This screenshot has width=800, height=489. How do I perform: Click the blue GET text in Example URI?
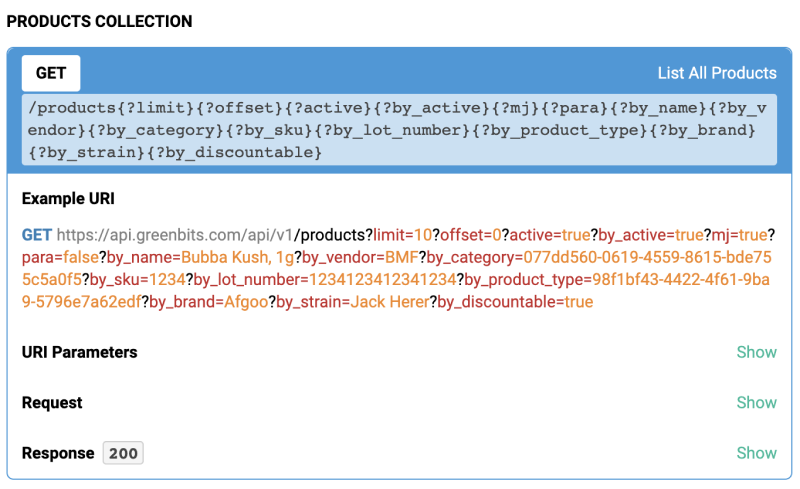click(36, 235)
